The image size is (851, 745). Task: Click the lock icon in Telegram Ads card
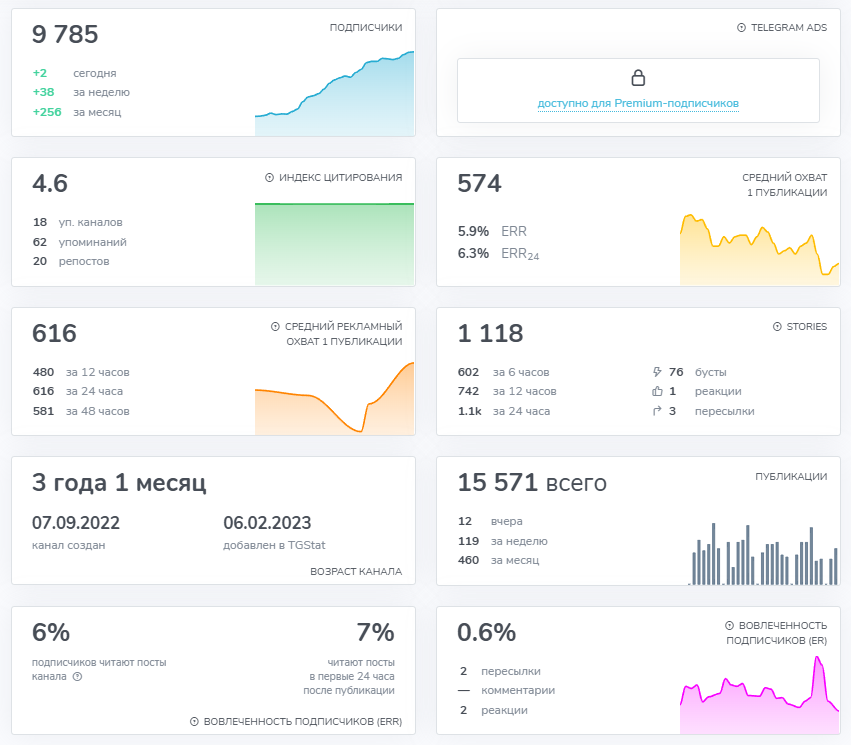[x=638, y=76]
